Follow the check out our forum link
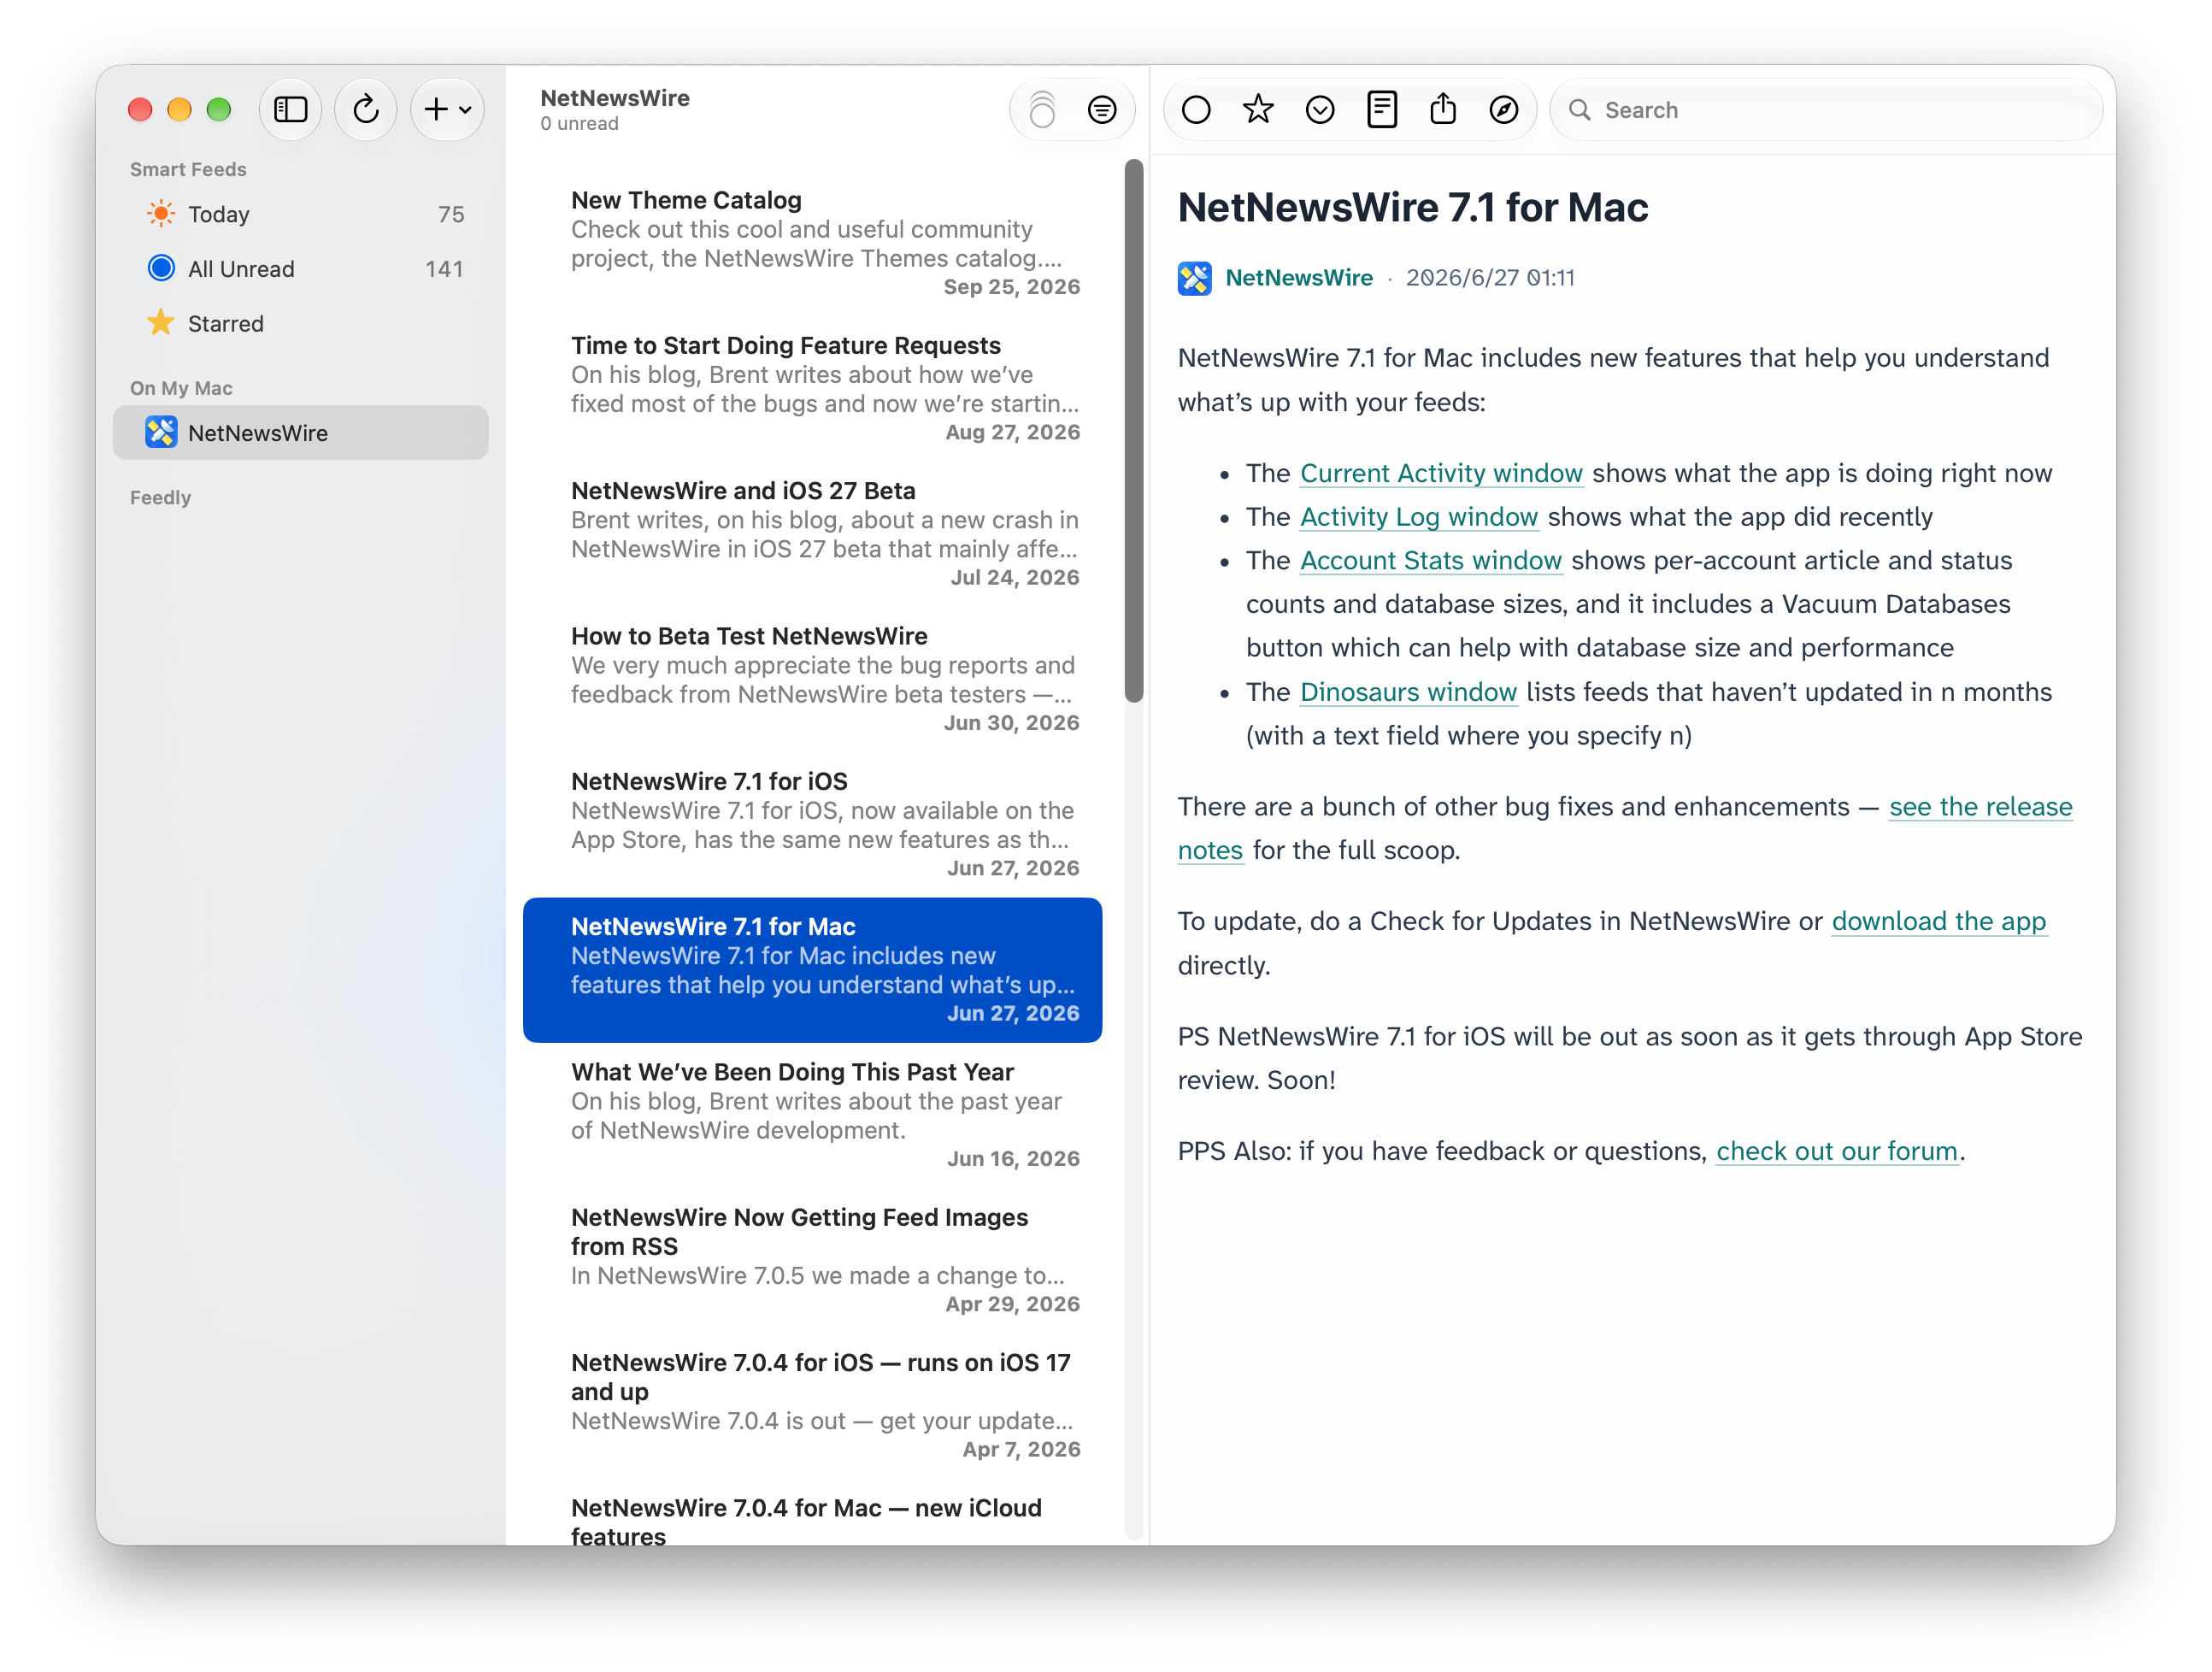Viewport: 2212px width, 1672px height. click(x=1836, y=1151)
